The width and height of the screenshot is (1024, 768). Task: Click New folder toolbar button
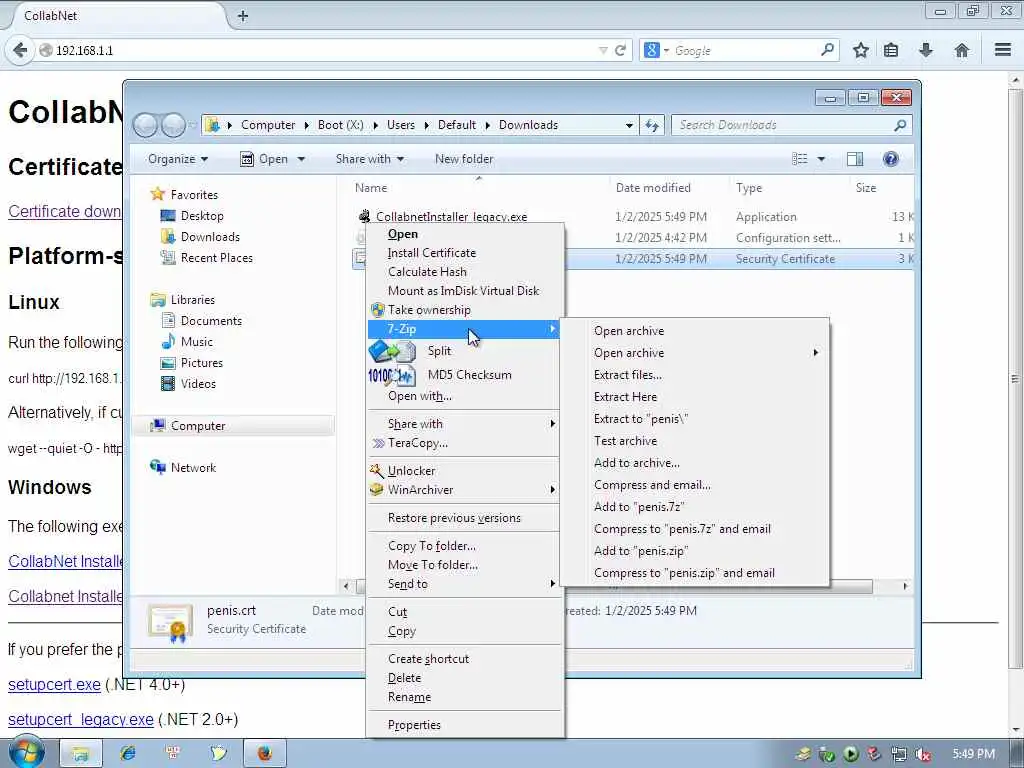tap(464, 159)
